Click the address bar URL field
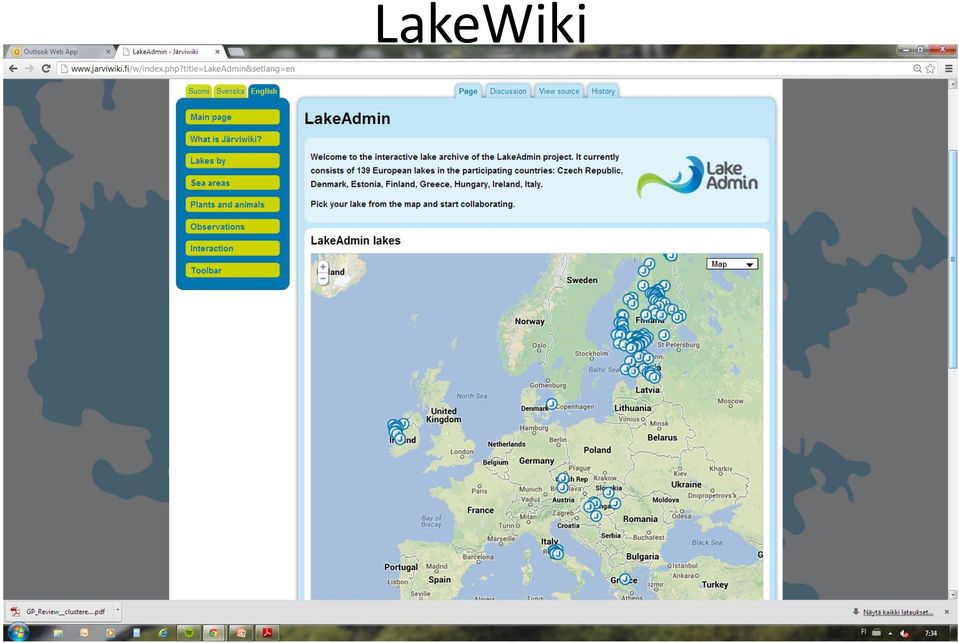959x643 pixels. pyautogui.click(x=483, y=69)
